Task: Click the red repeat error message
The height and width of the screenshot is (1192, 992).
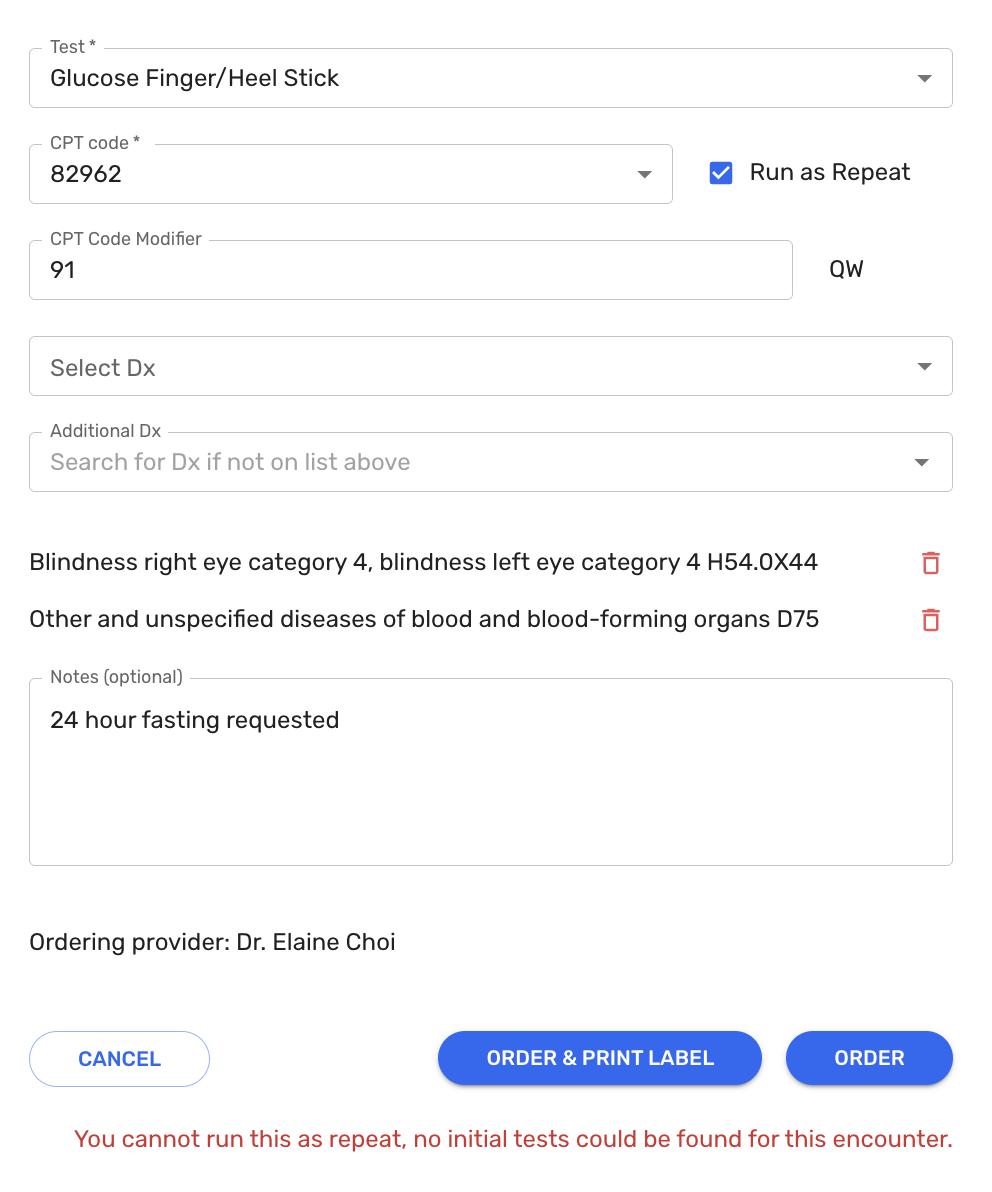Action: pos(513,1139)
